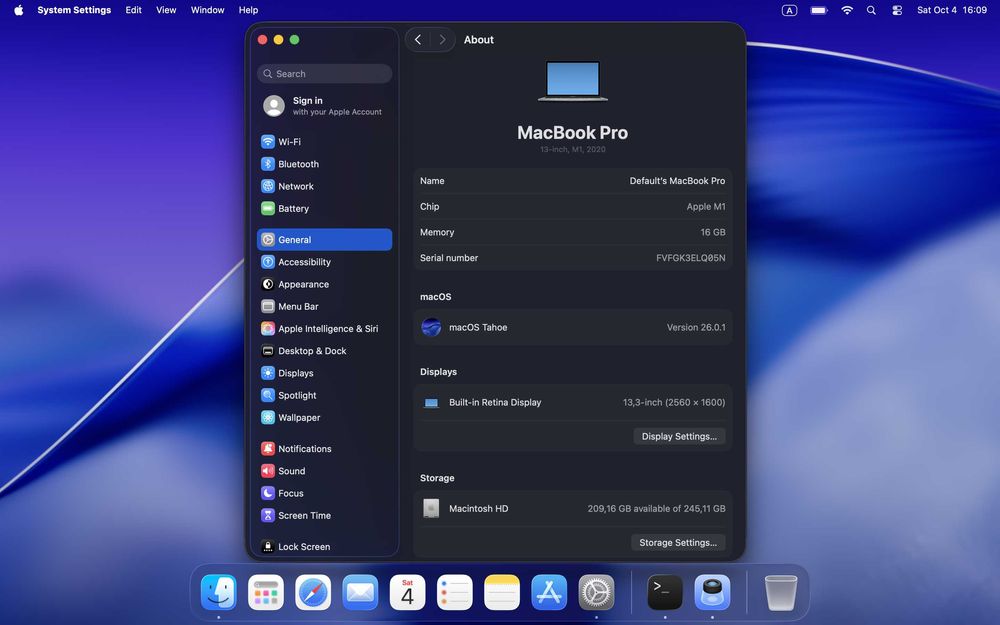The height and width of the screenshot is (625, 1000).
Task: Open Spotlight settings
Action: 324,395
